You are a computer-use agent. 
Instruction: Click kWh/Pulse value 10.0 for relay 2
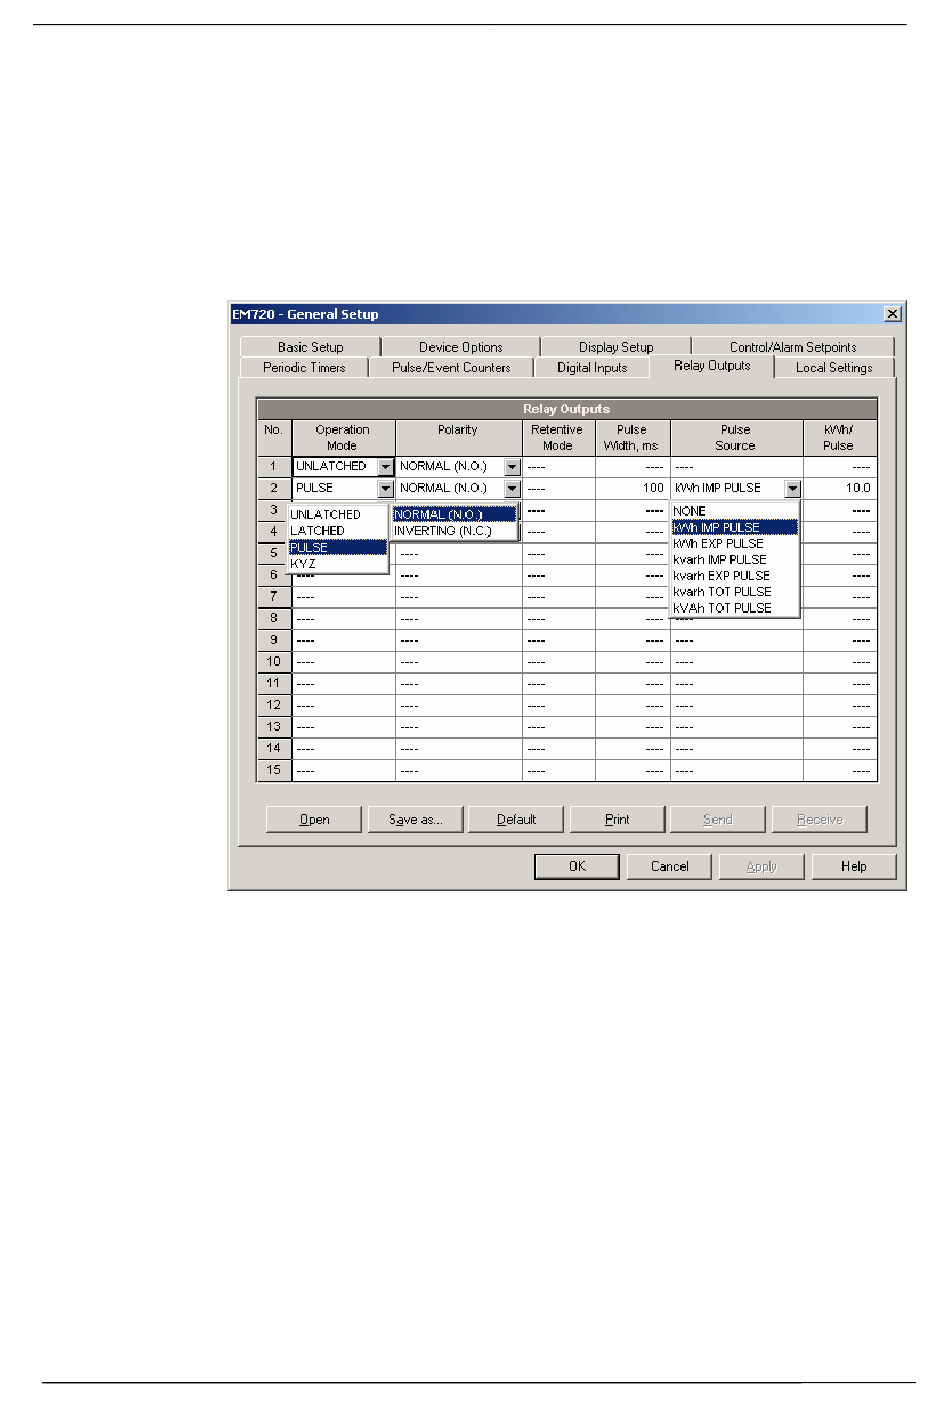tap(841, 488)
